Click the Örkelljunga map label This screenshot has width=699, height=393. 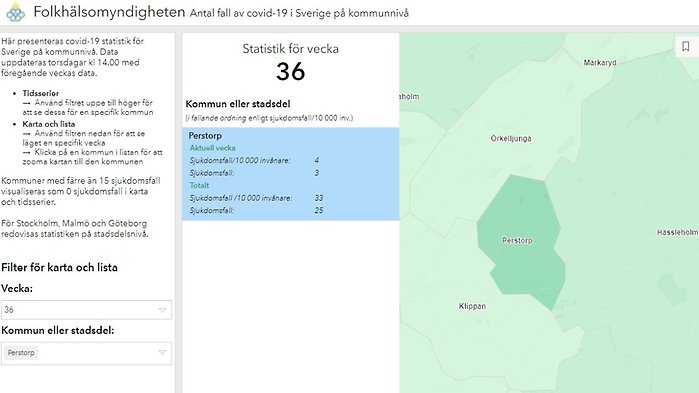click(511, 139)
